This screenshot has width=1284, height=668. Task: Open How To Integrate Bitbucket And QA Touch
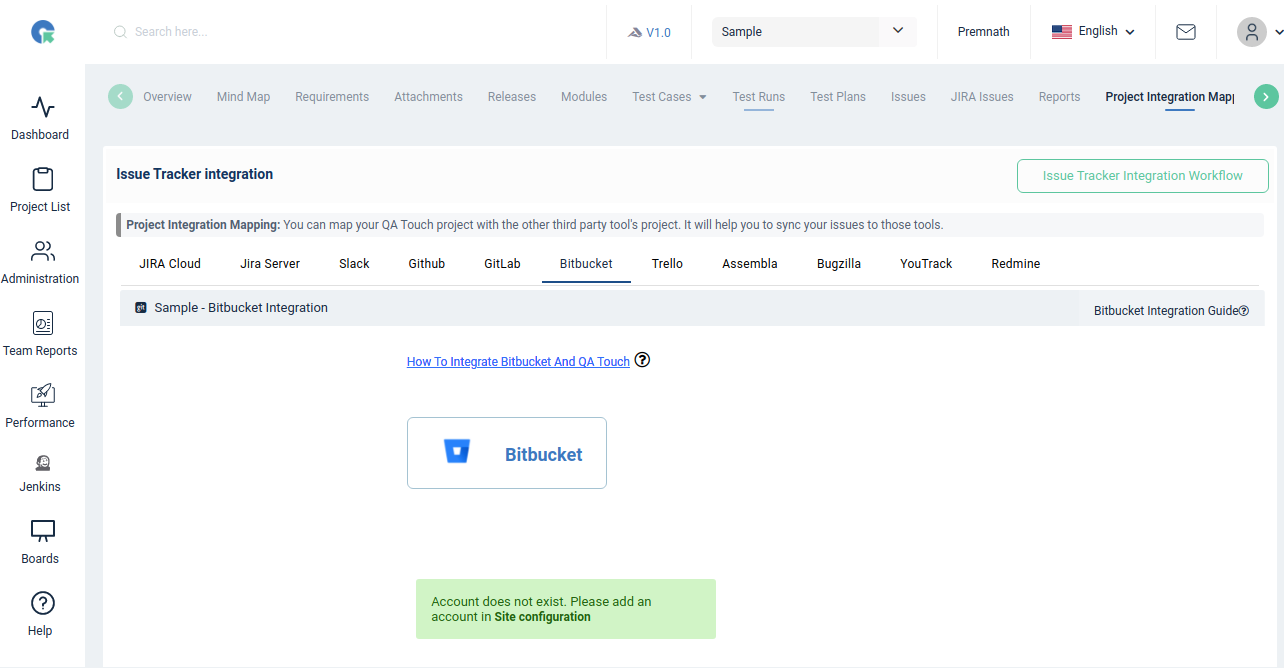[518, 361]
